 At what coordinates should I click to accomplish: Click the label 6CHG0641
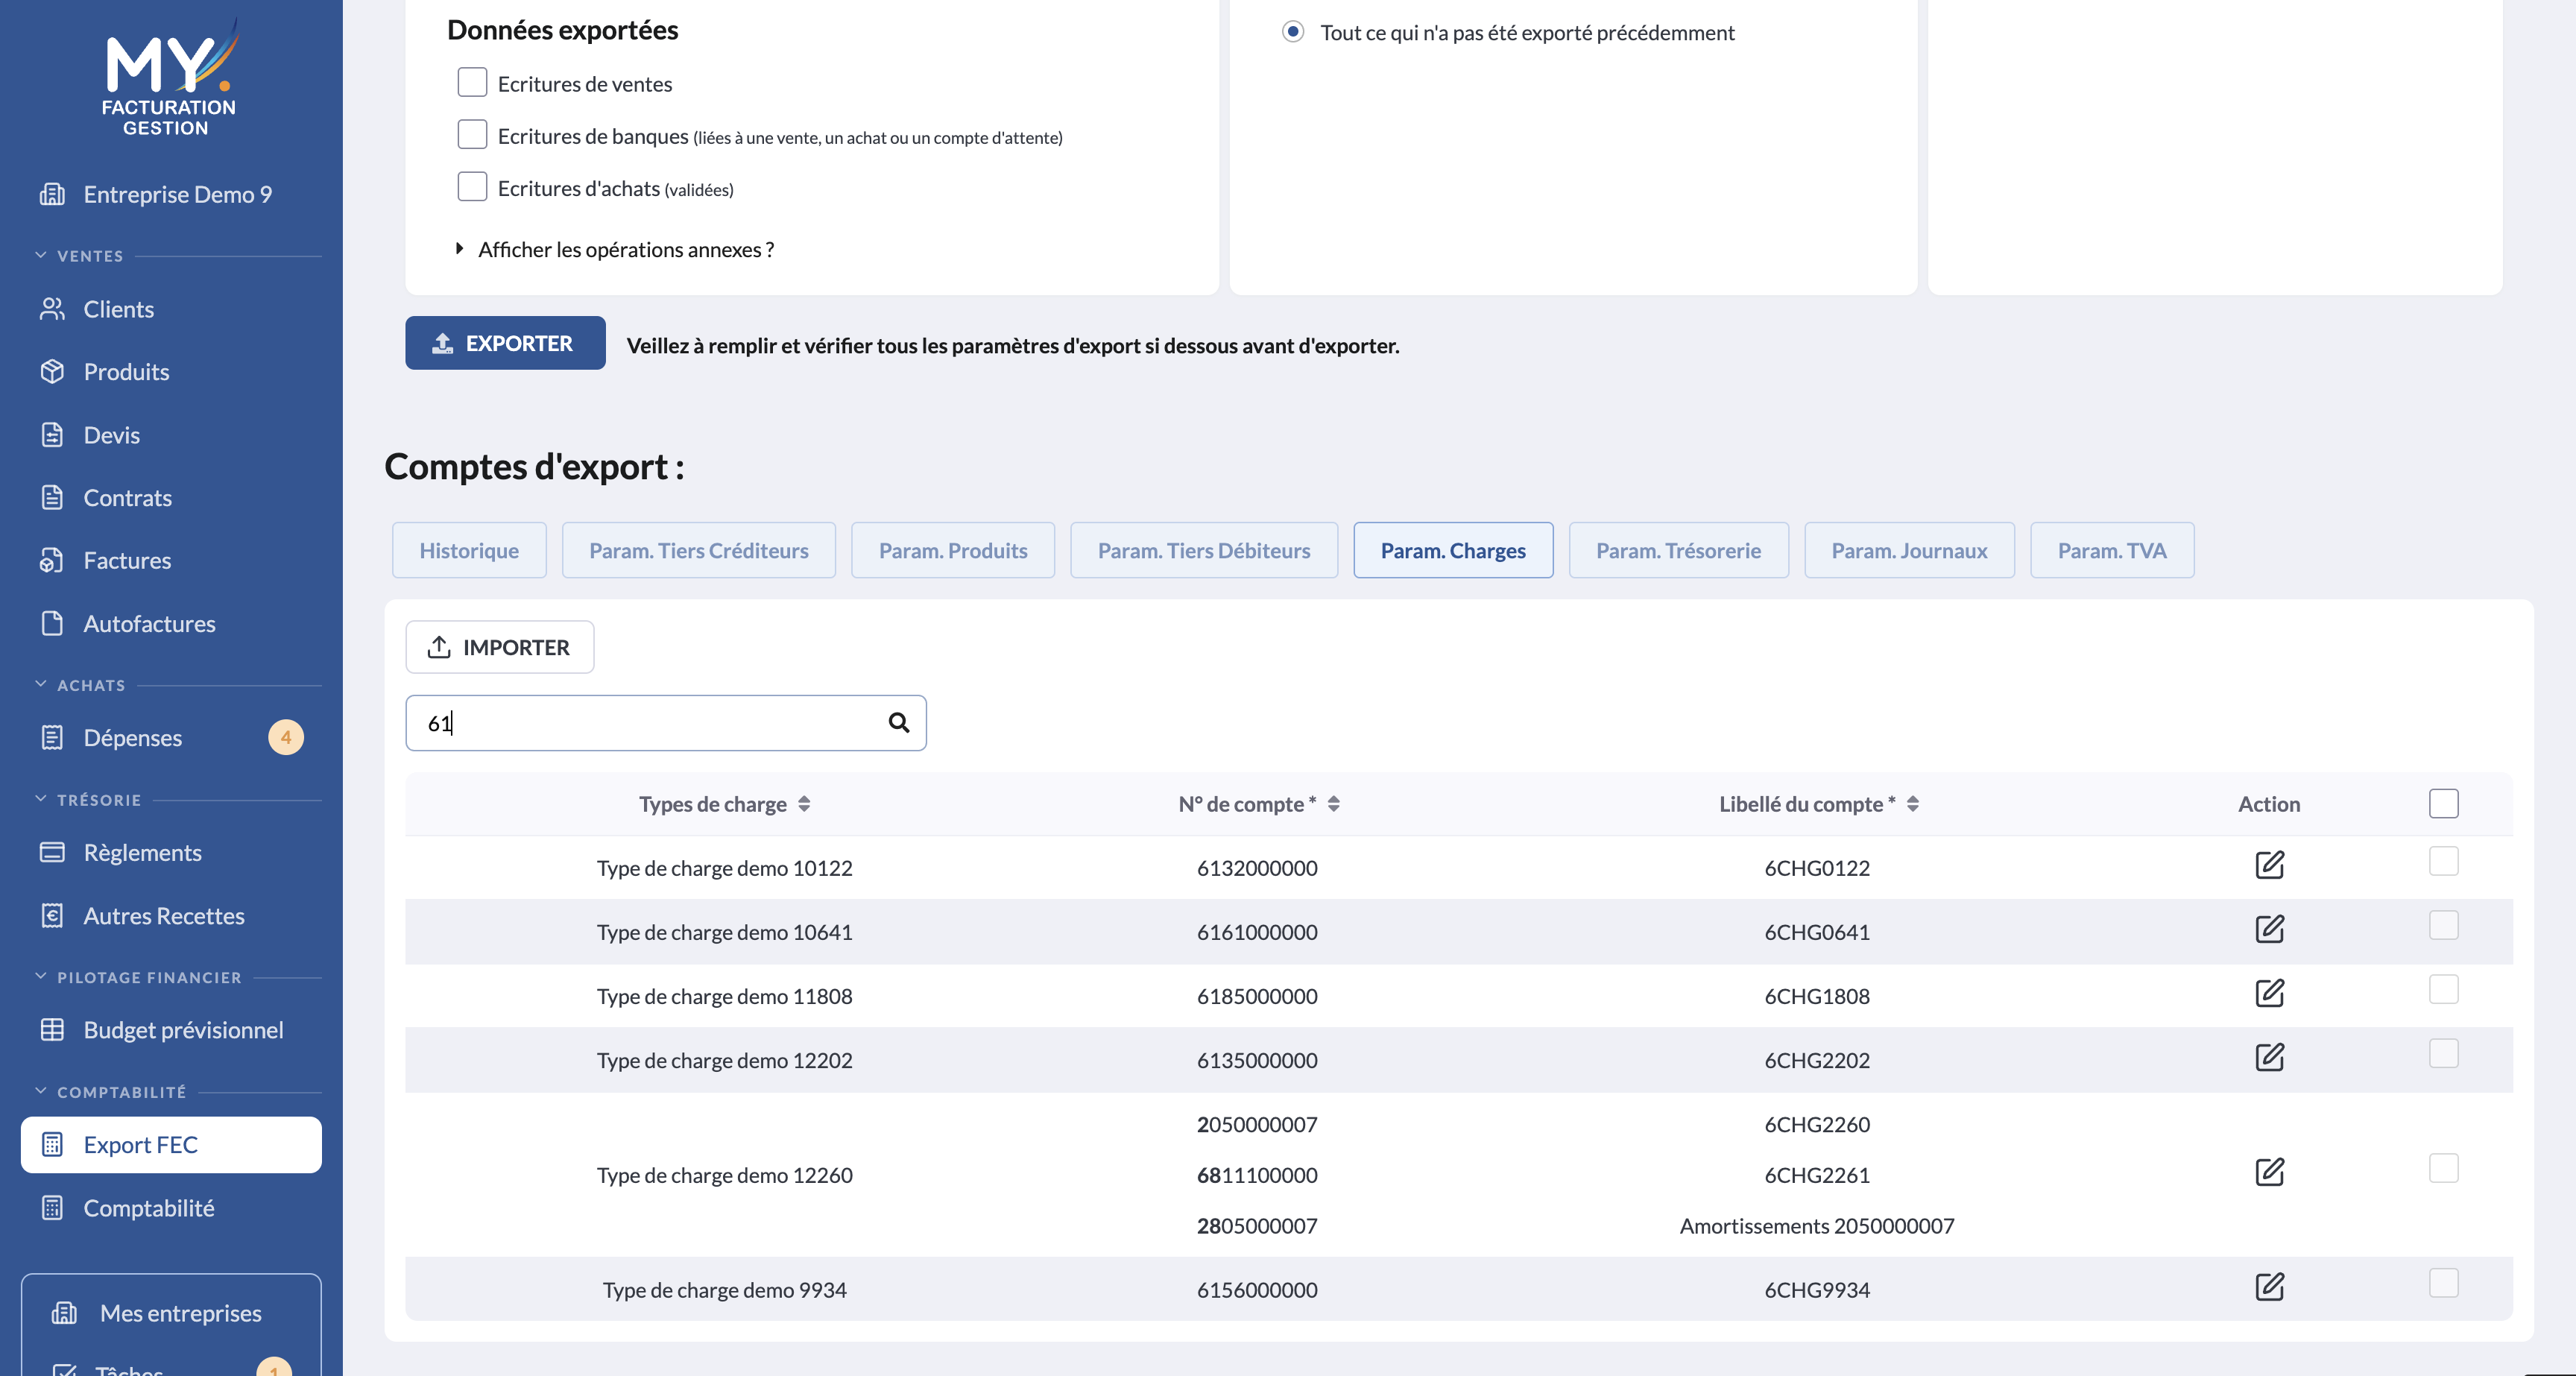point(1816,932)
